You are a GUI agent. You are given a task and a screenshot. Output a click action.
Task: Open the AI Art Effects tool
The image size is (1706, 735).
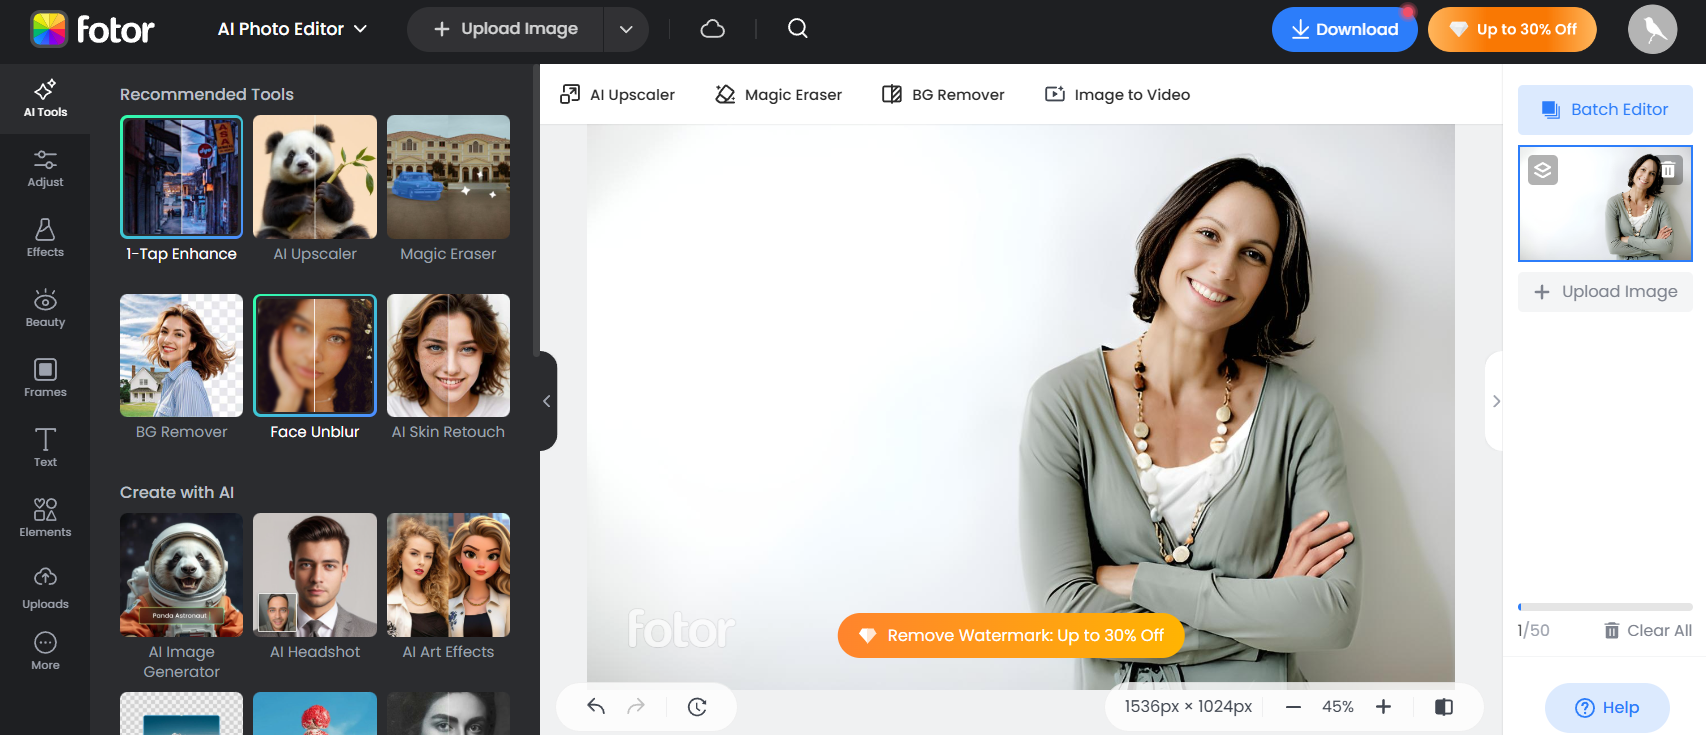coord(448,588)
